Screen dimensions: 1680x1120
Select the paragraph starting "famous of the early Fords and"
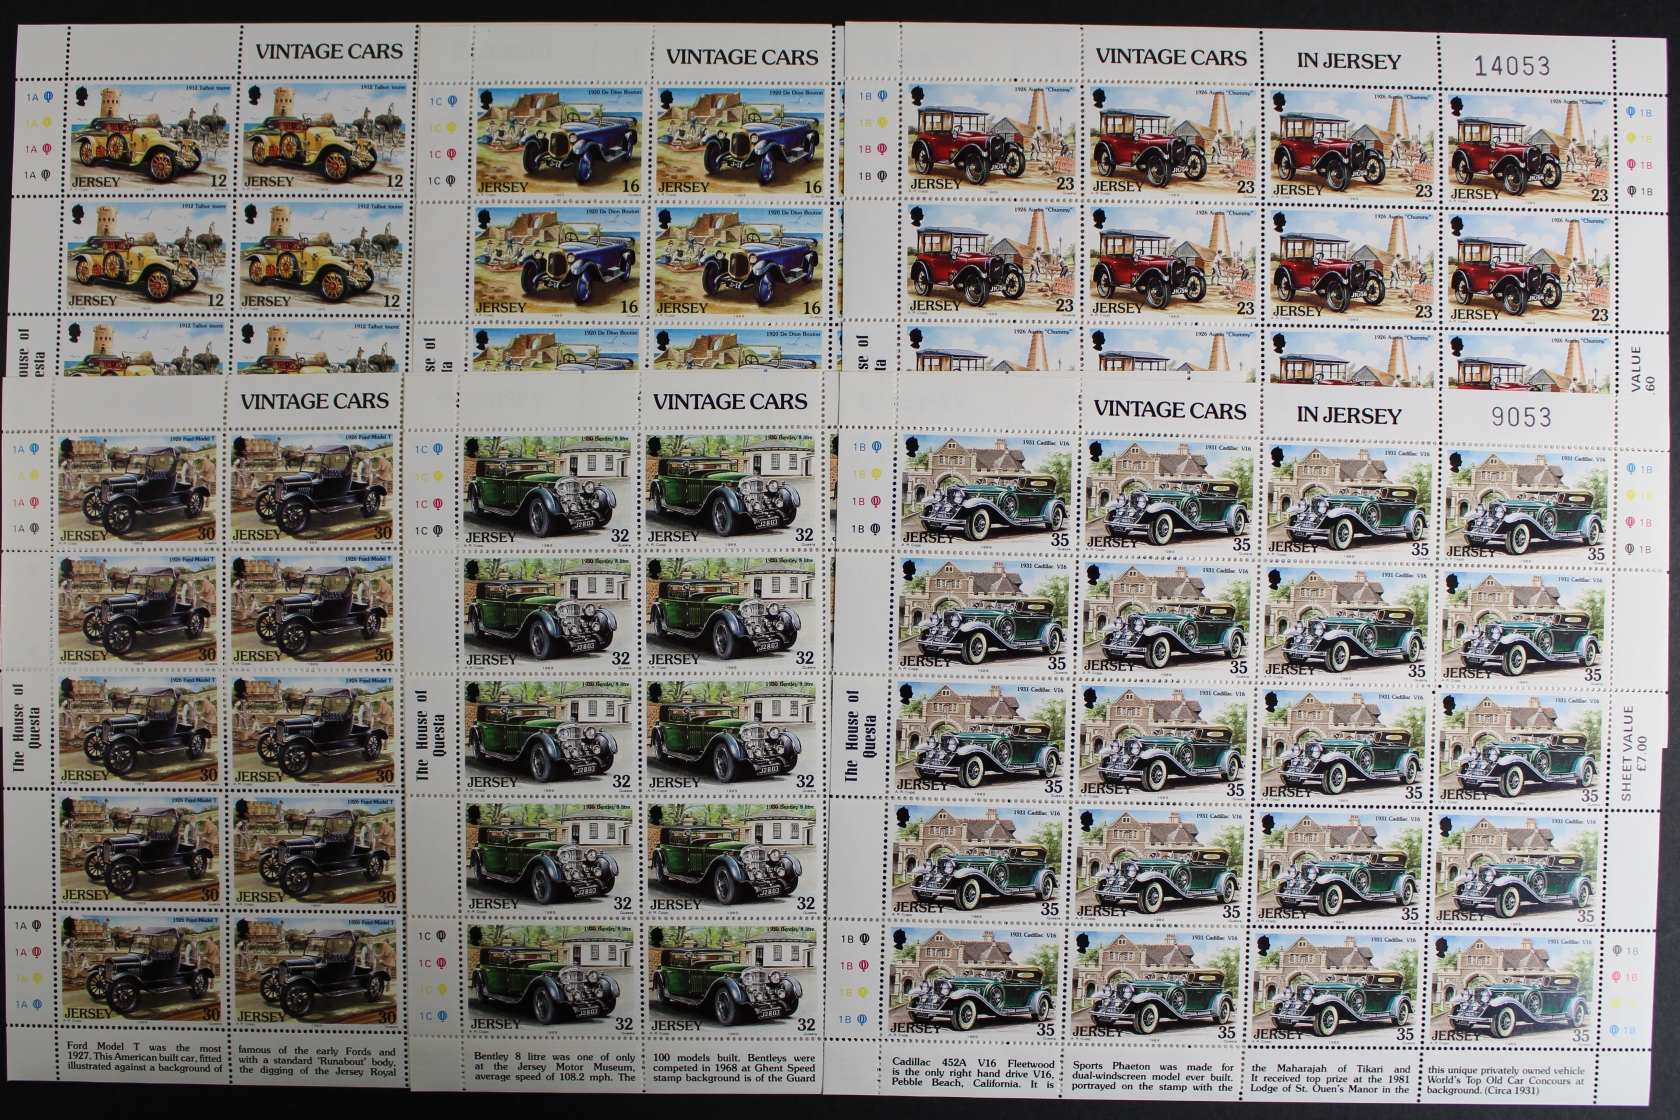[318, 1060]
